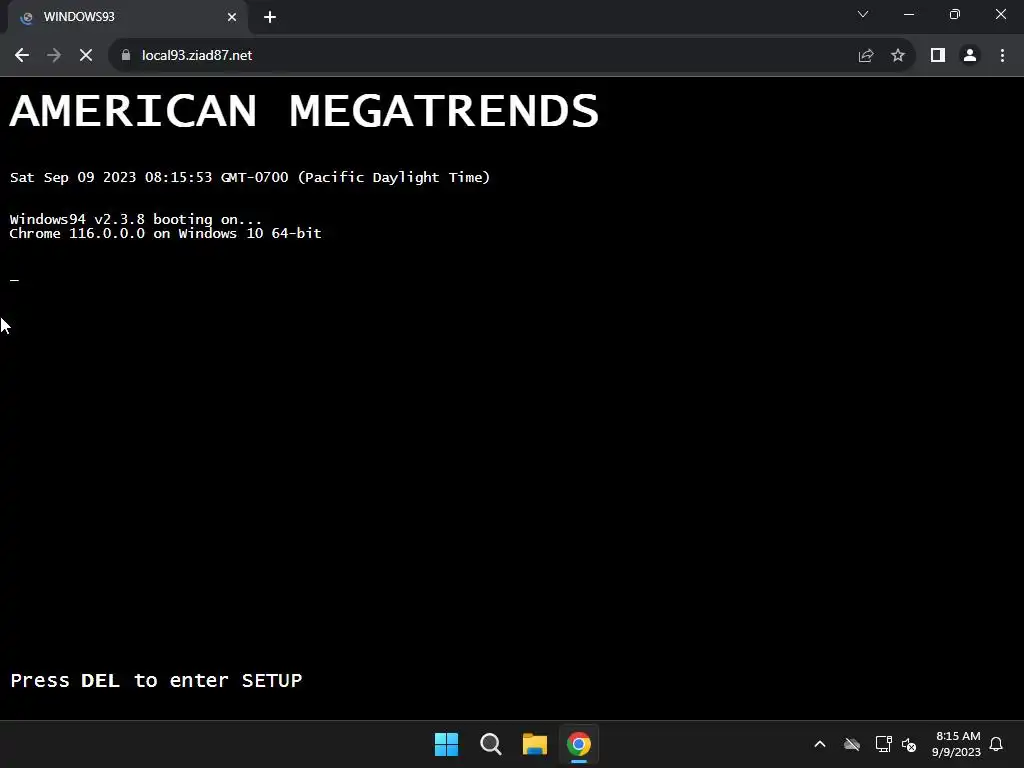1024x768 pixels.
Task: Open the Chrome three-dot menu
Action: (1002, 56)
